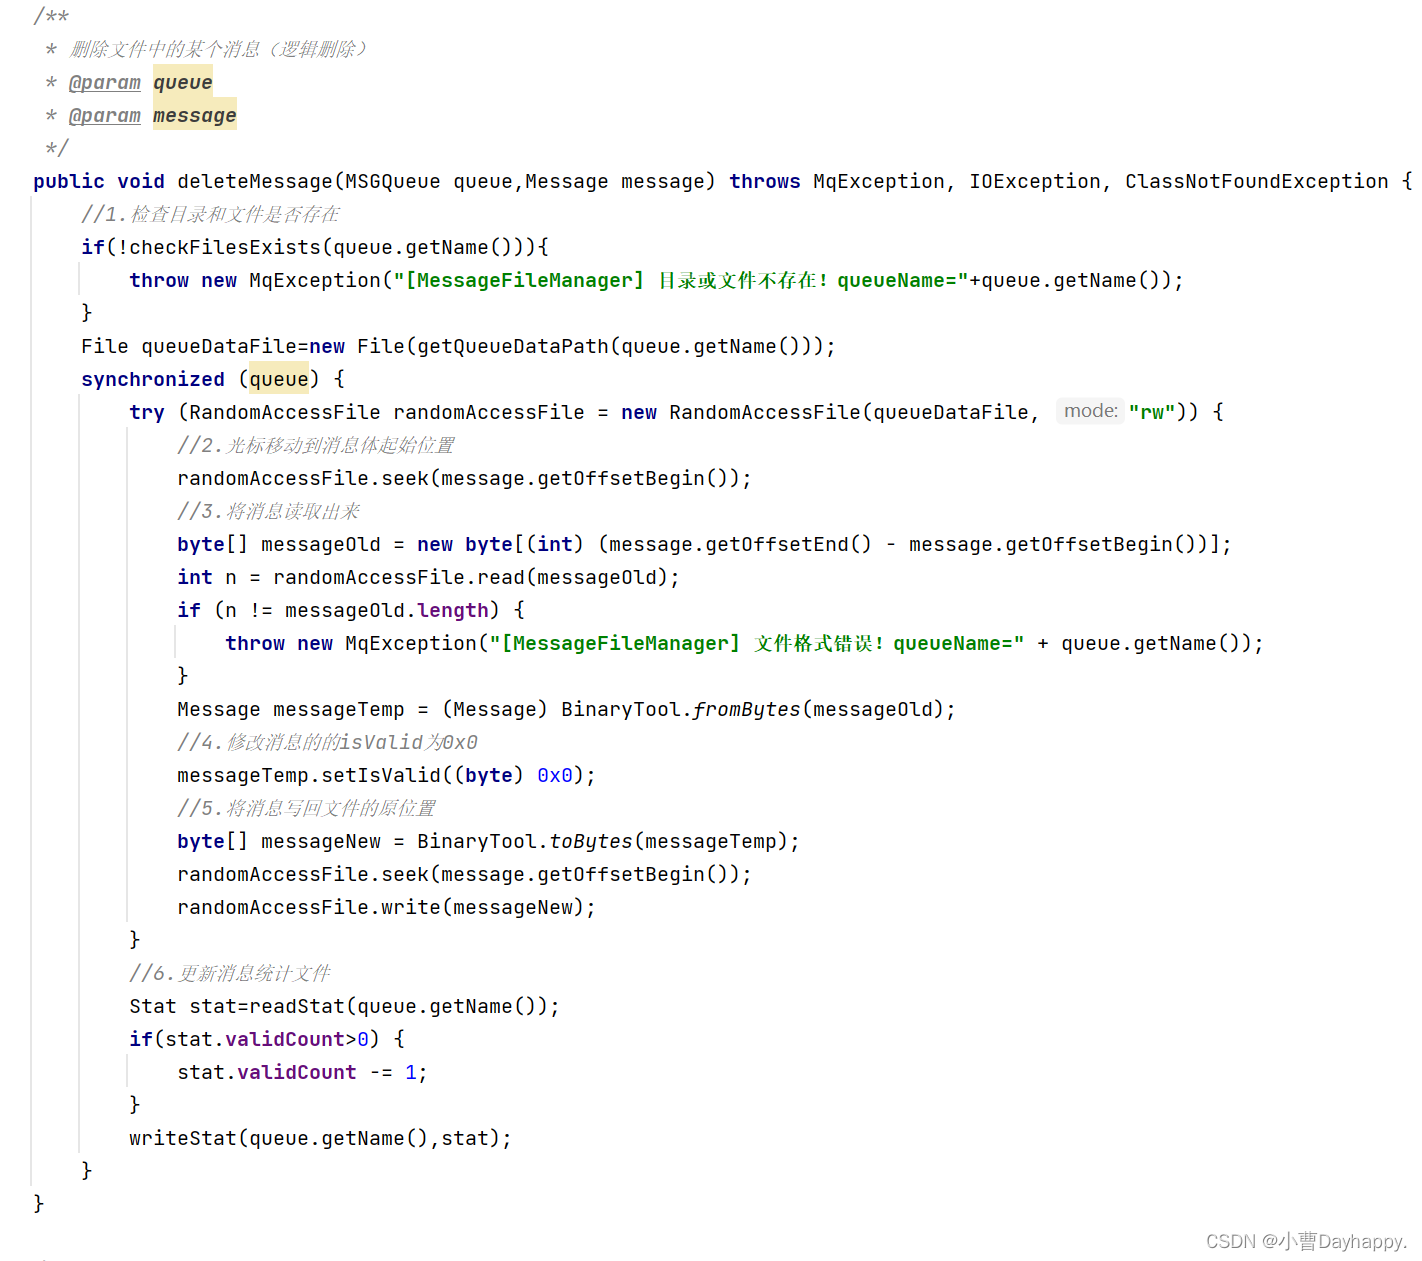This screenshot has width=1422, height=1261.
Task: Click the "rw" string literal
Action: click(1151, 412)
